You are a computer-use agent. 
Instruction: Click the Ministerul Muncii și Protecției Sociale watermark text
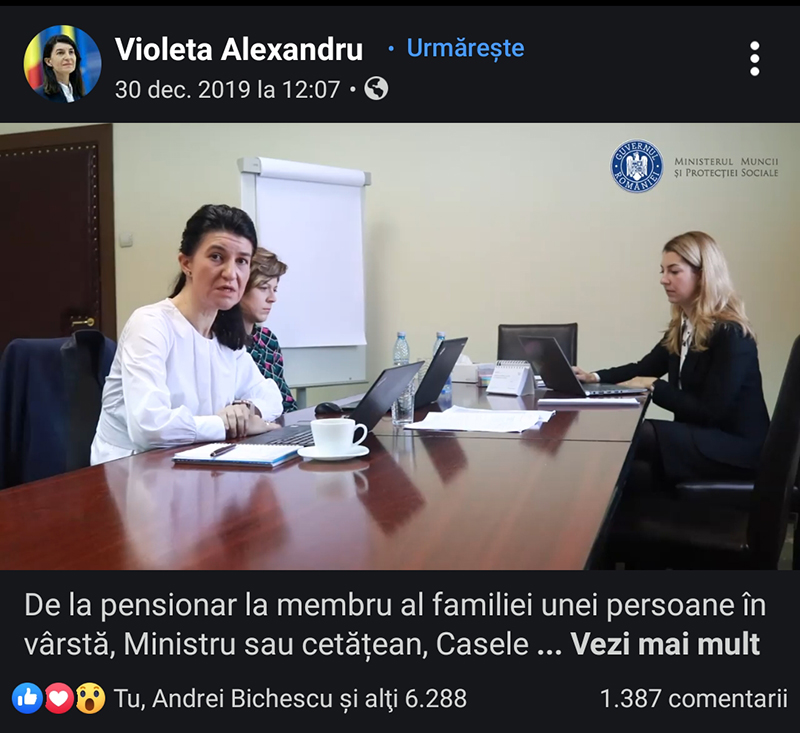click(x=726, y=167)
